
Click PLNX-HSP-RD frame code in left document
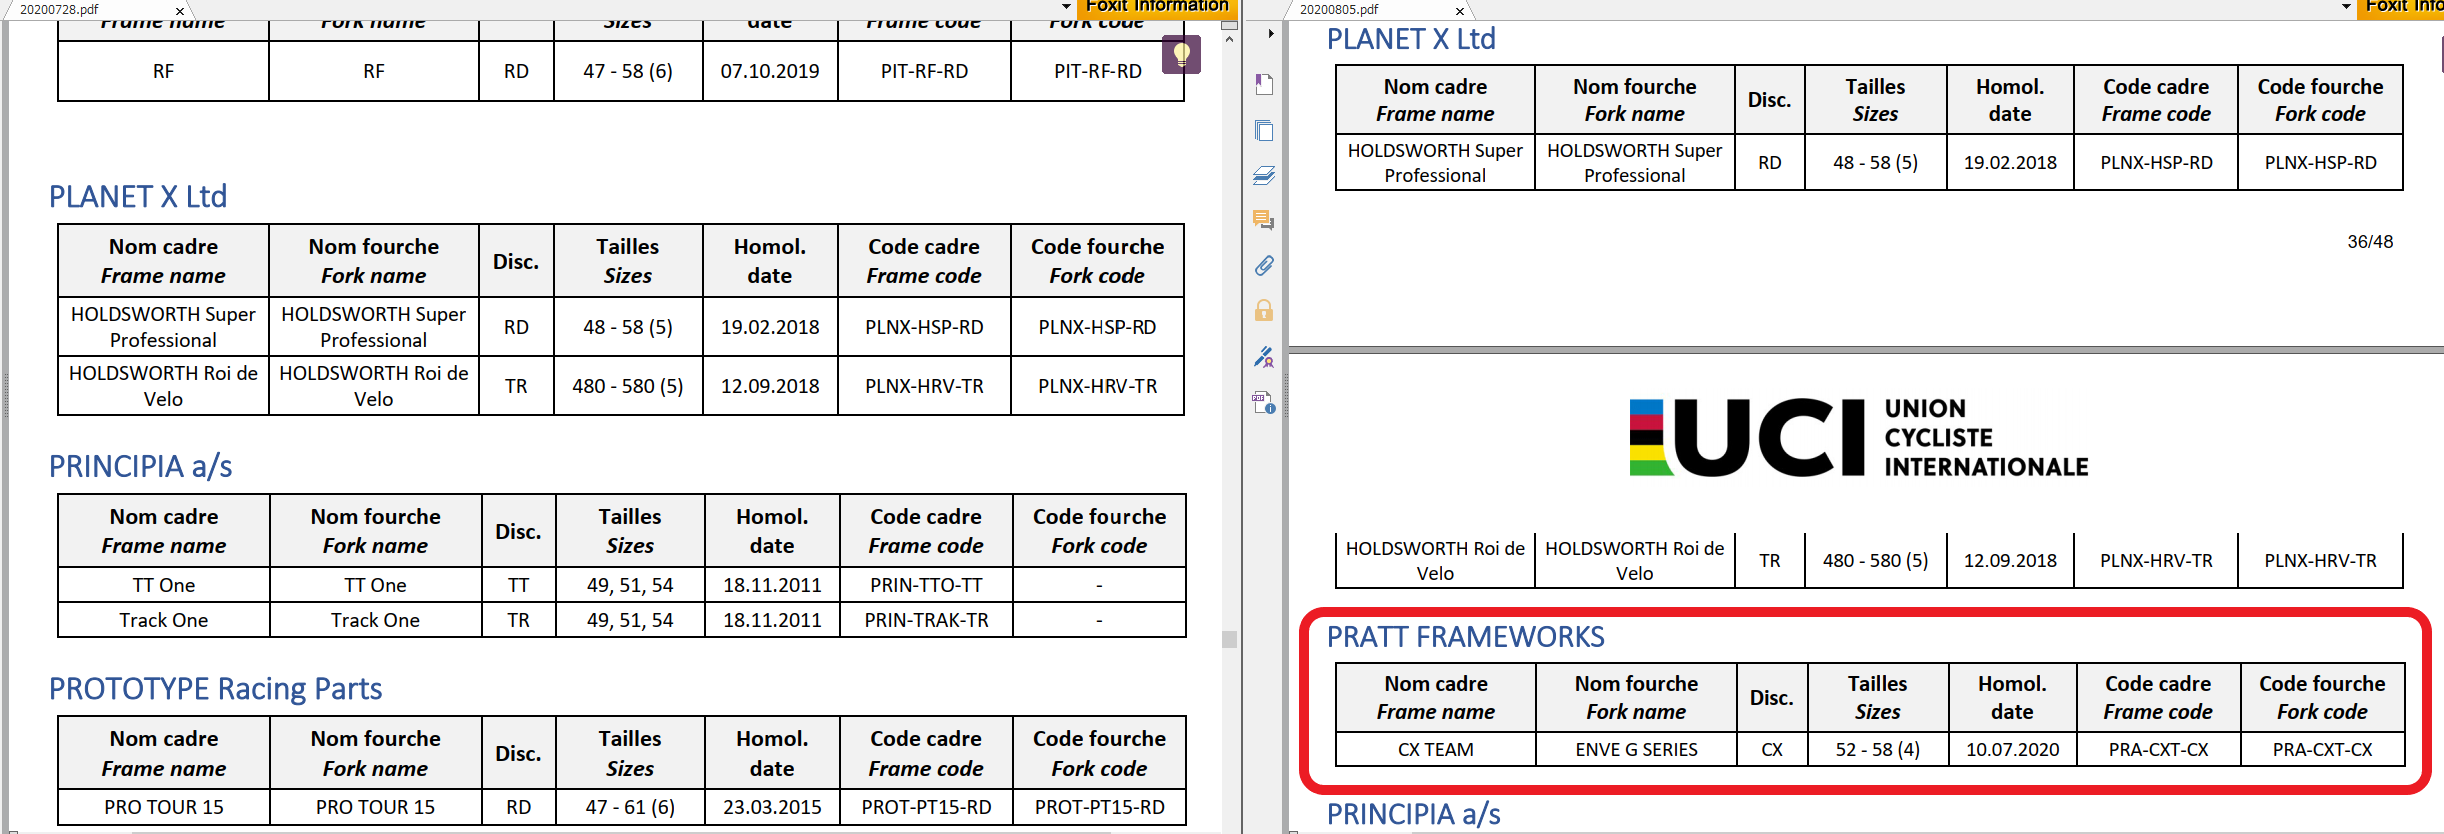(x=924, y=327)
